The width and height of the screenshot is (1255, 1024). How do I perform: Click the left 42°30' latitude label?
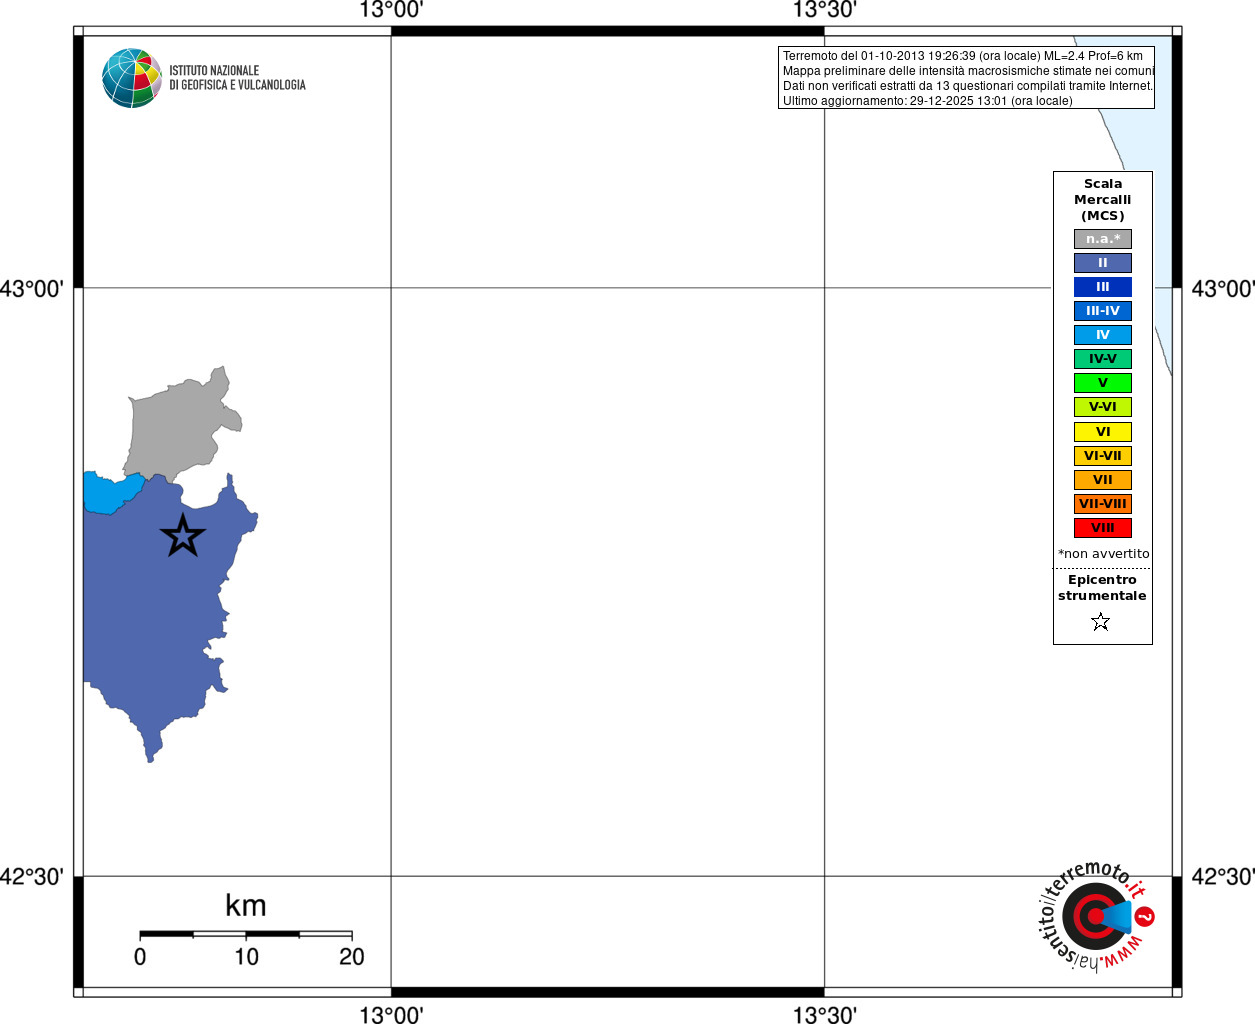[32, 877]
